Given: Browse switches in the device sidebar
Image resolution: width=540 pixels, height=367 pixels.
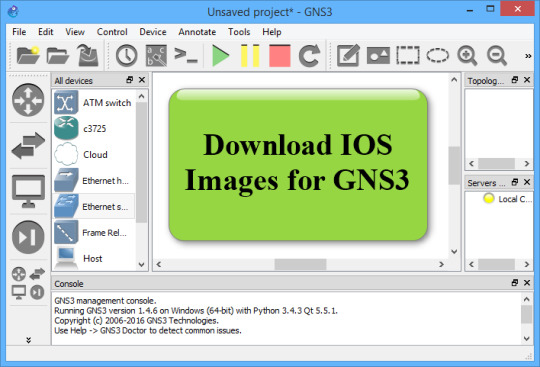Looking at the screenshot, I should (x=28, y=146).
